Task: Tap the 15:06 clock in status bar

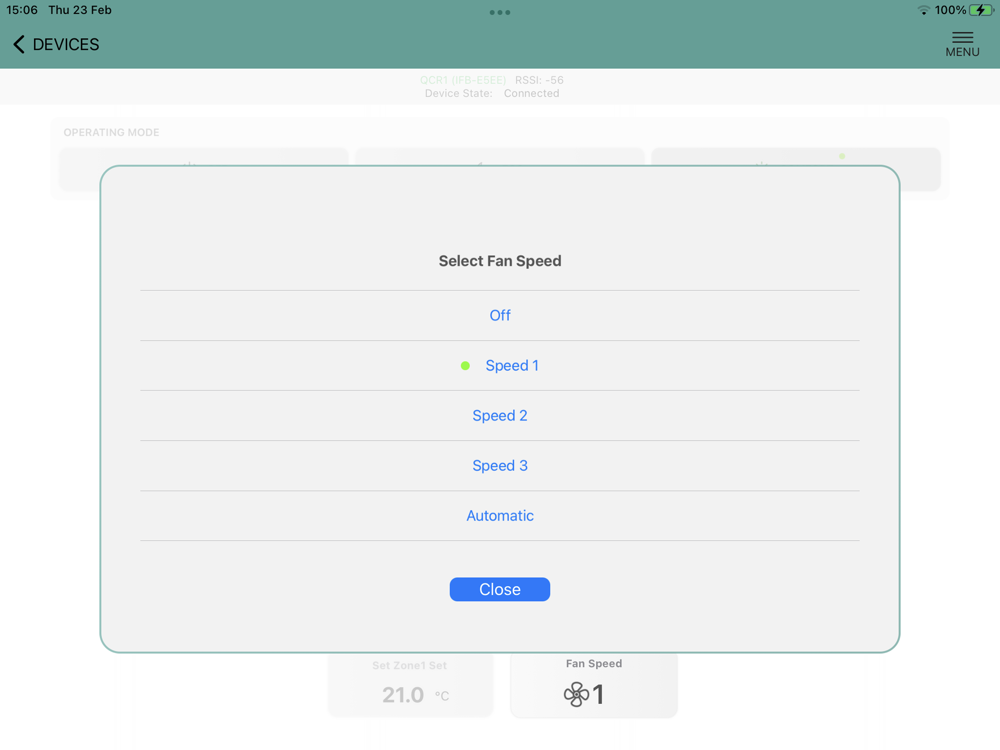Action: (22, 10)
